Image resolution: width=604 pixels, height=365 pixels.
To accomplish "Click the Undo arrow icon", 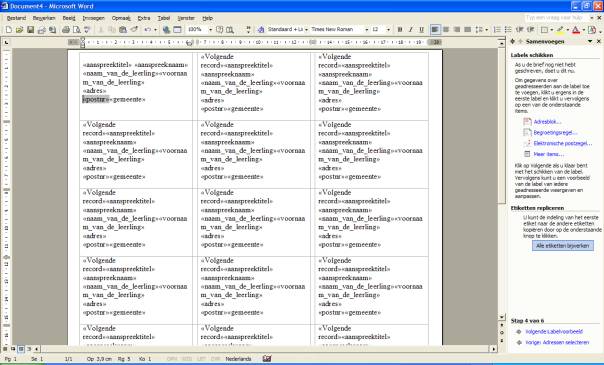I will click(x=148, y=30).
